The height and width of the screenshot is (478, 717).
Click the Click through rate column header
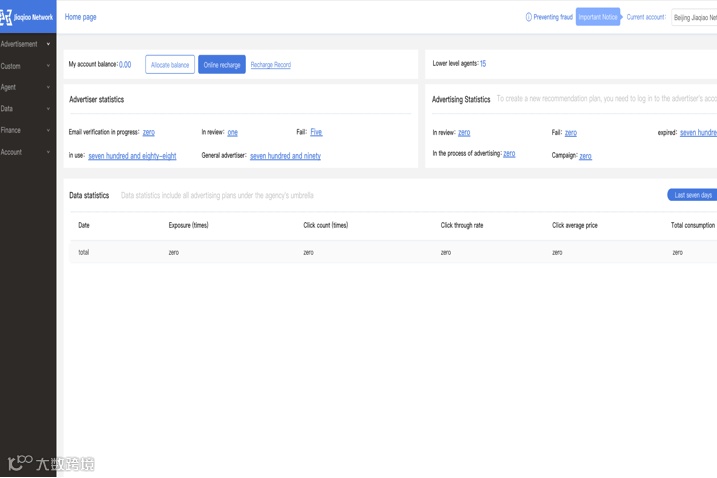click(462, 225)
